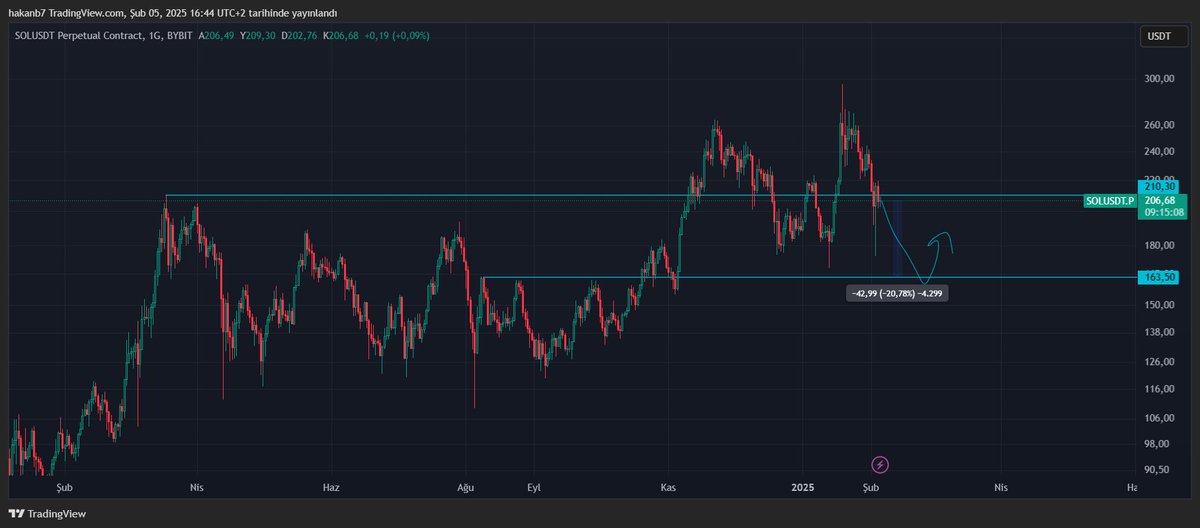This screenshot has width=1200, height=528.
Task: Click the Kas time axis label
Action: (x=669, y=487)
